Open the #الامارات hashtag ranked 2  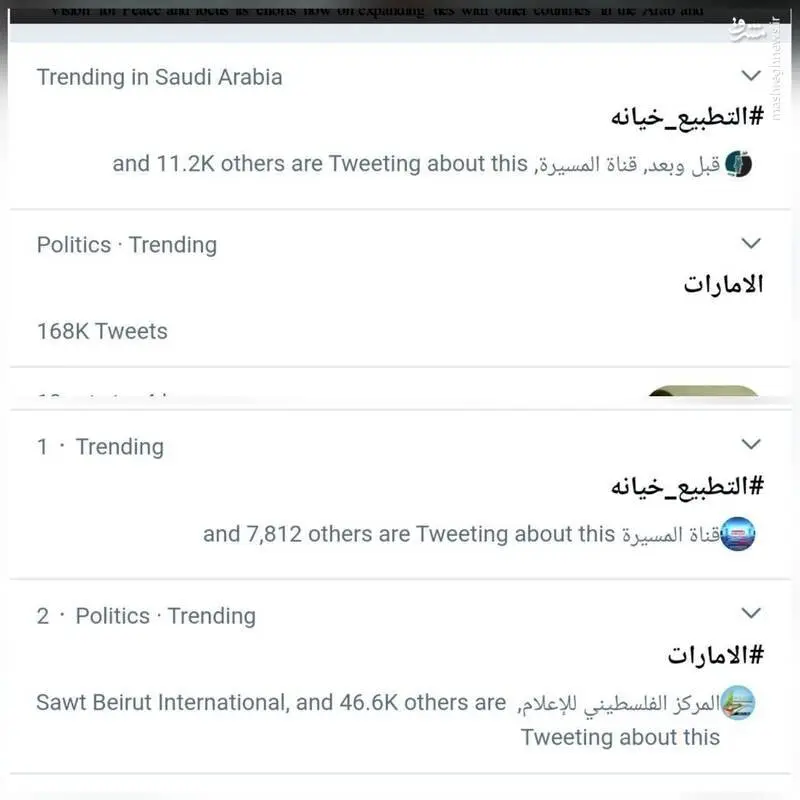tap(715, 655)
